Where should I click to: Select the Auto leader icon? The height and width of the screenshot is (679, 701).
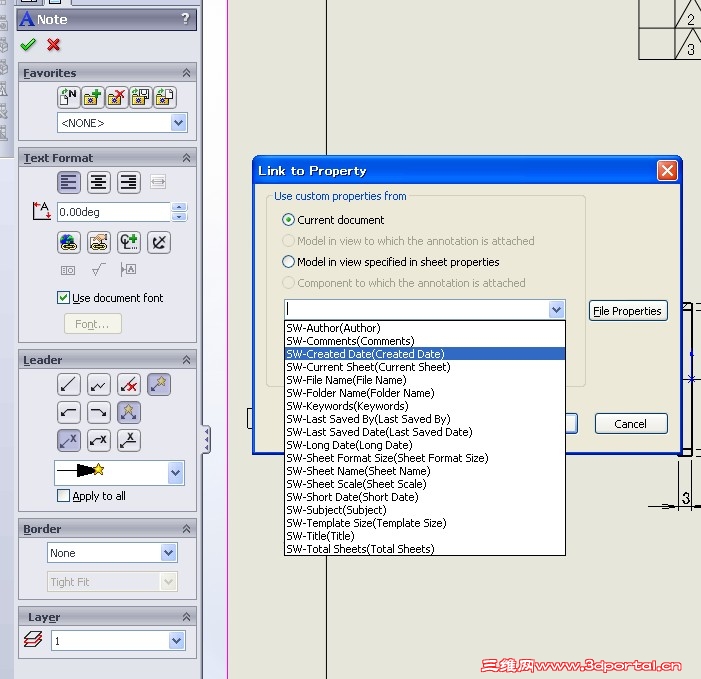pyautogui.click(x=159, y=384)
